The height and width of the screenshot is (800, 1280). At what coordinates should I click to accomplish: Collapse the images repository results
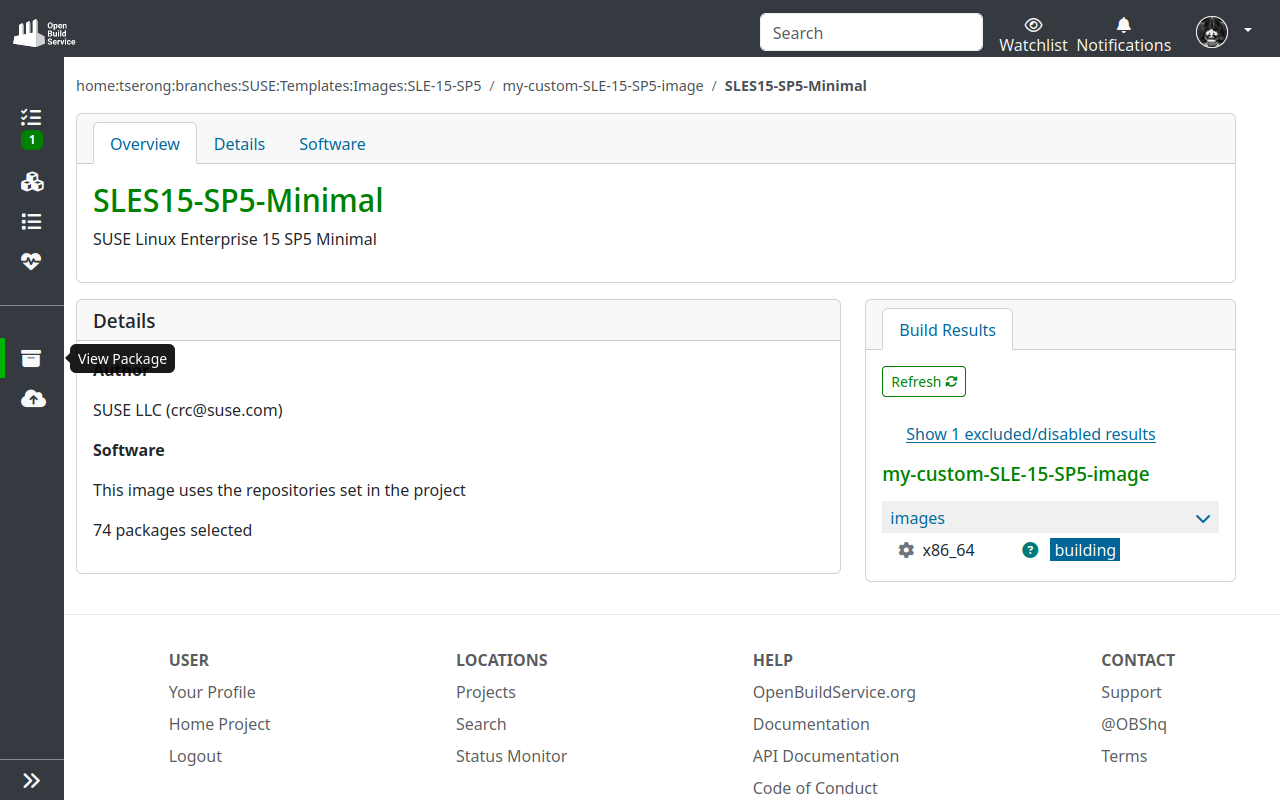coord(1202,517)
